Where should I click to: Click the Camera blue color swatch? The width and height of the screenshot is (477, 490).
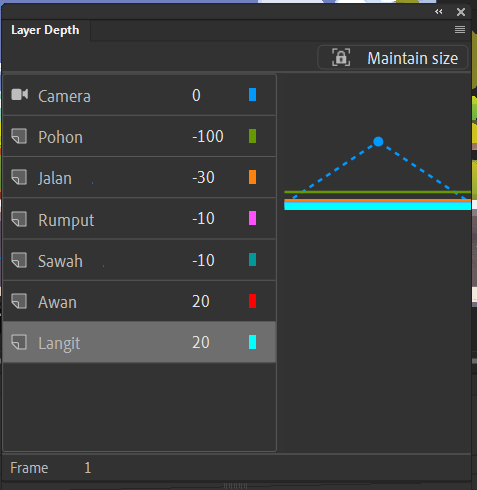(x=252, y=95)
